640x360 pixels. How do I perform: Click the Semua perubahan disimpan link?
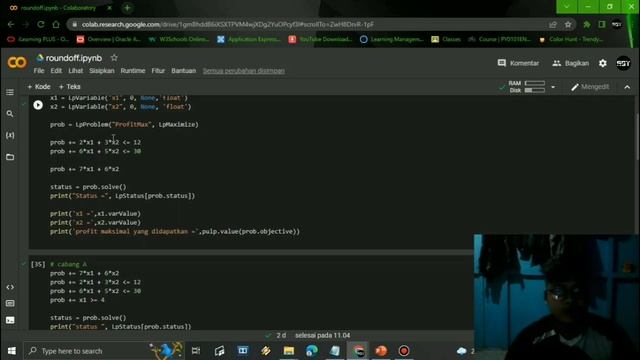(244, 71)
